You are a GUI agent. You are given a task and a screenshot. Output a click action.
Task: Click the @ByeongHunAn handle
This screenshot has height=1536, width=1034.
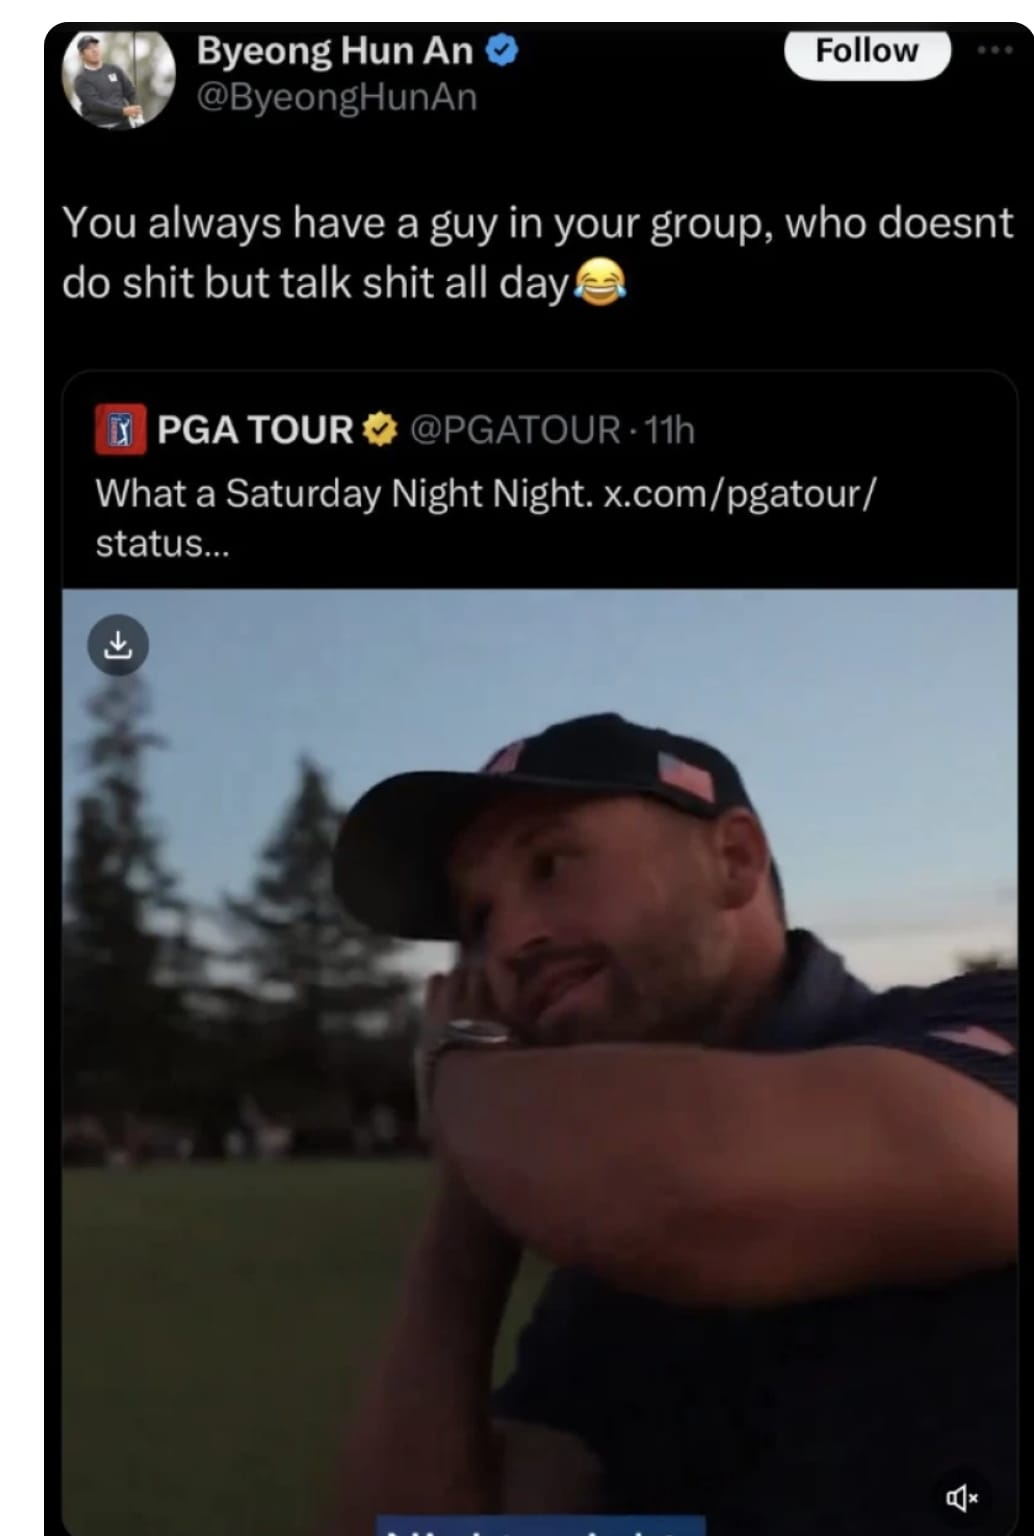tap(338, 98)
